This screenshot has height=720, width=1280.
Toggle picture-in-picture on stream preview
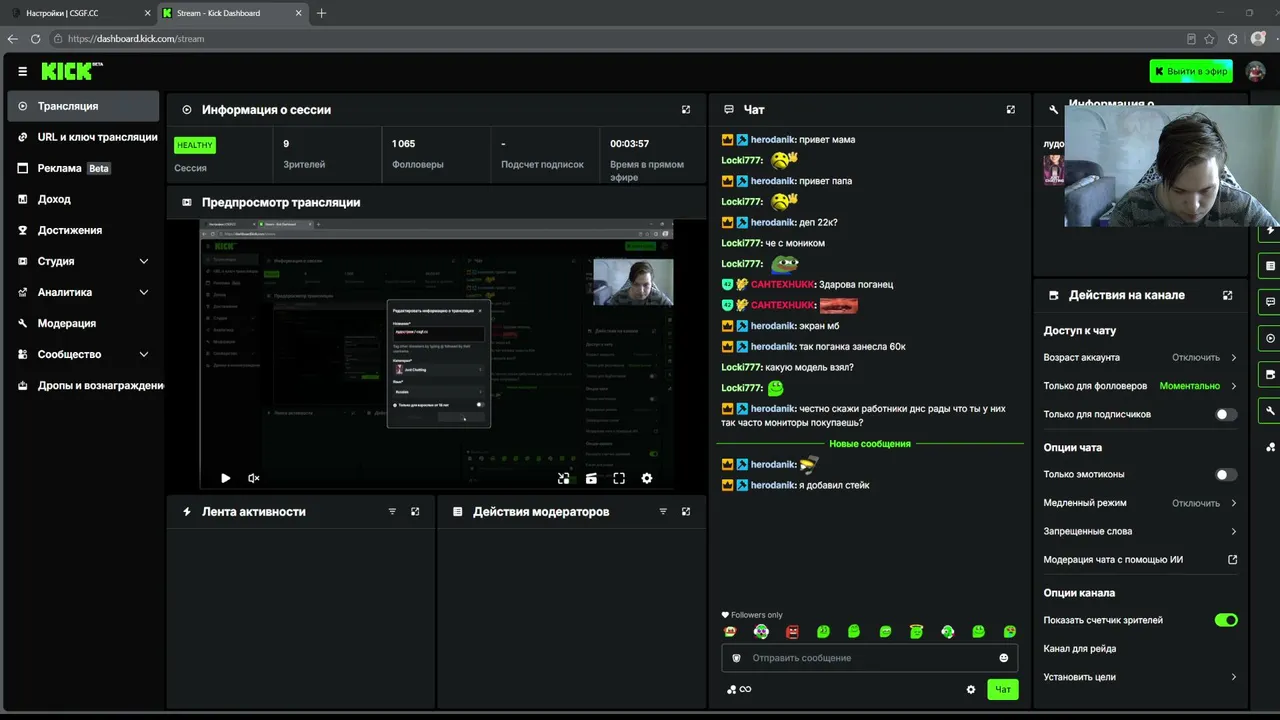click(564, 479)
